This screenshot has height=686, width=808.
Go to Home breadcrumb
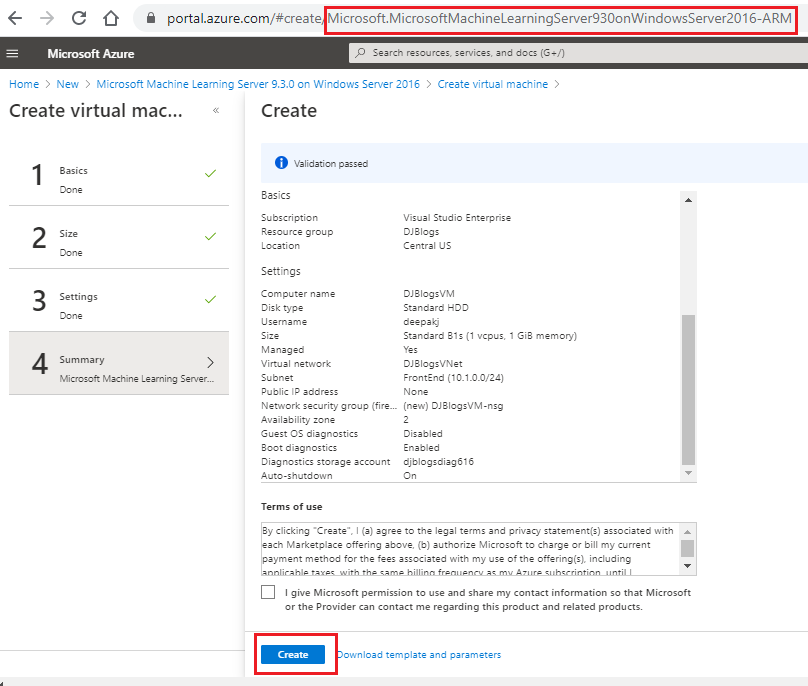tap(24, 84)
